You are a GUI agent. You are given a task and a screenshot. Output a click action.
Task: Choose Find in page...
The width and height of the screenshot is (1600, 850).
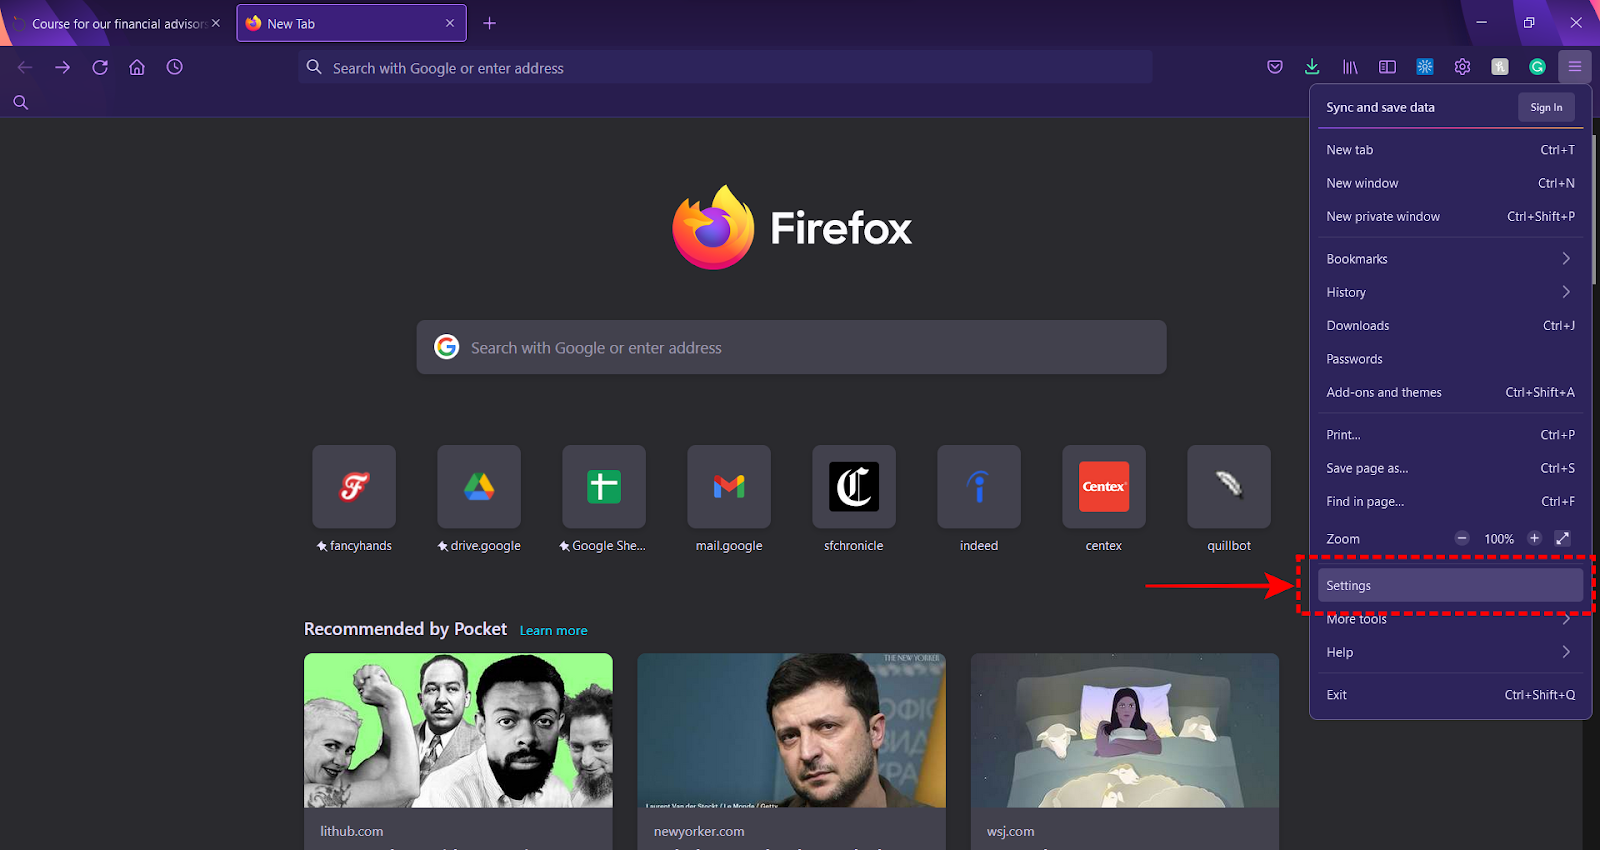pos(1450,501)
